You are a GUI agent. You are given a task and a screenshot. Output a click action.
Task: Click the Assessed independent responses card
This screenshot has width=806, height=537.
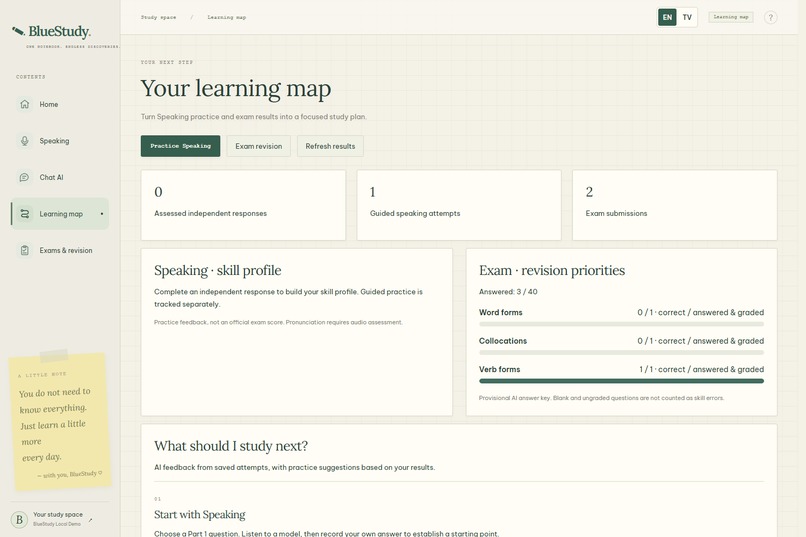pos(243,205)
